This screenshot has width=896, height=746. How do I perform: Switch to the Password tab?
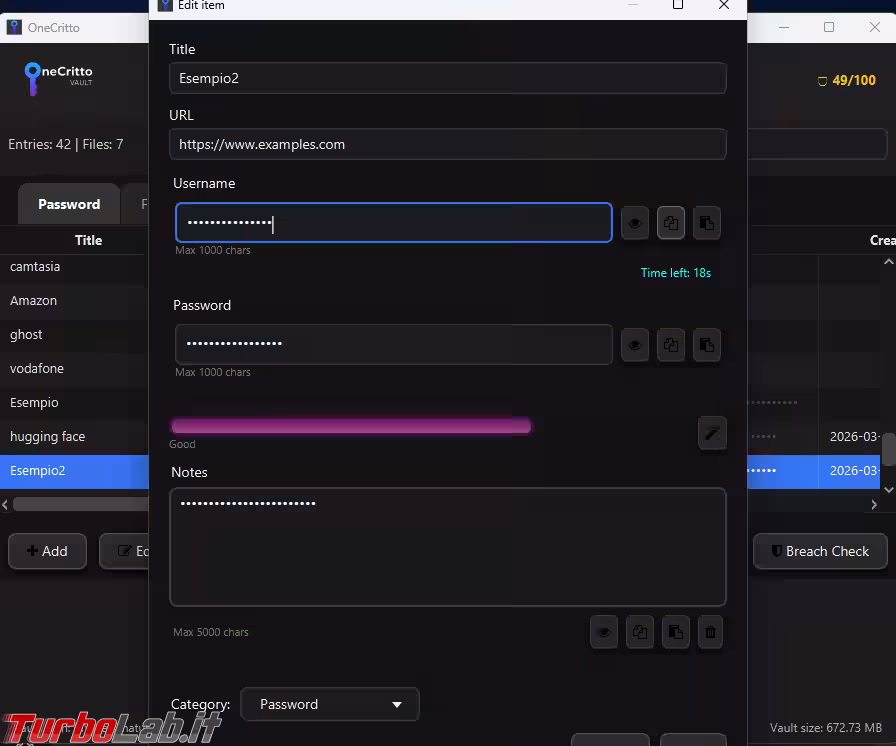pyautogui.click(x=69, y=204)
